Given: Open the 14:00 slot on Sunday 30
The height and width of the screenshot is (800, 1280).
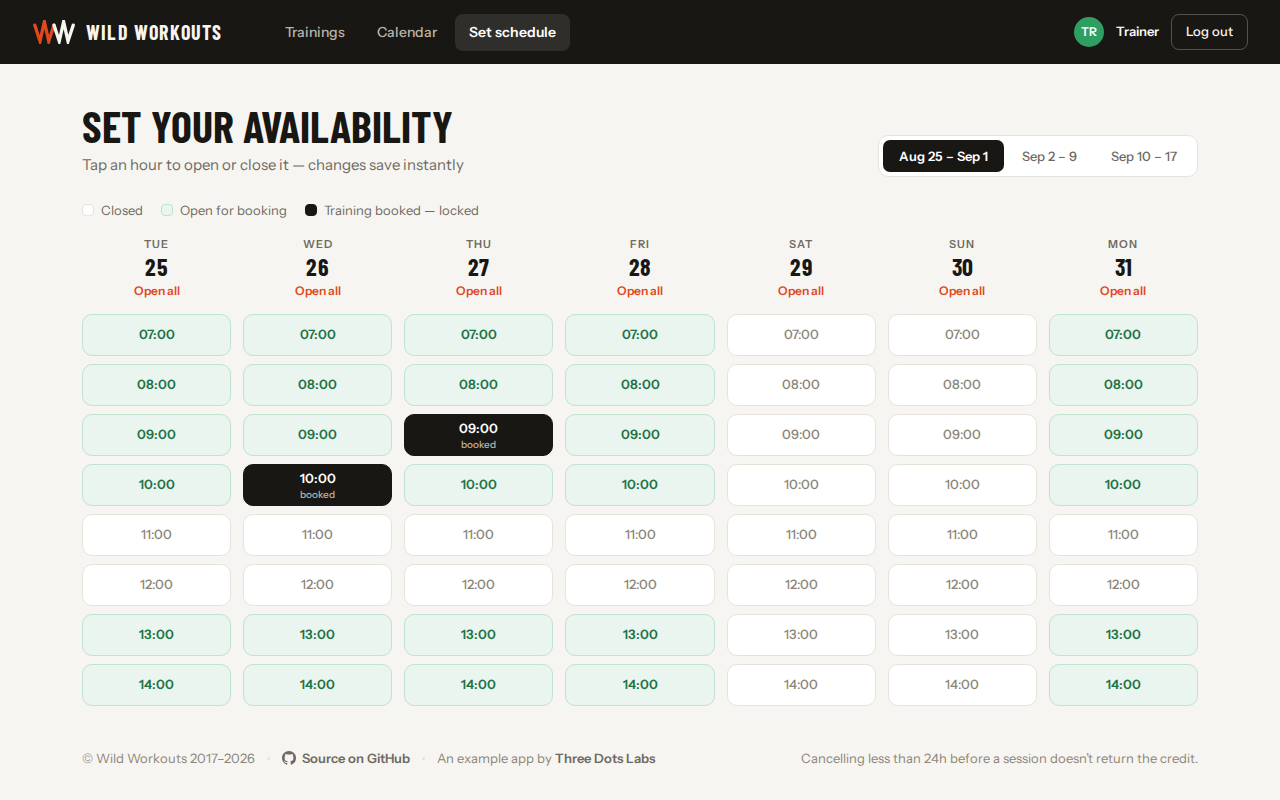Looking at the screenshot, I should tap(962, 685).
